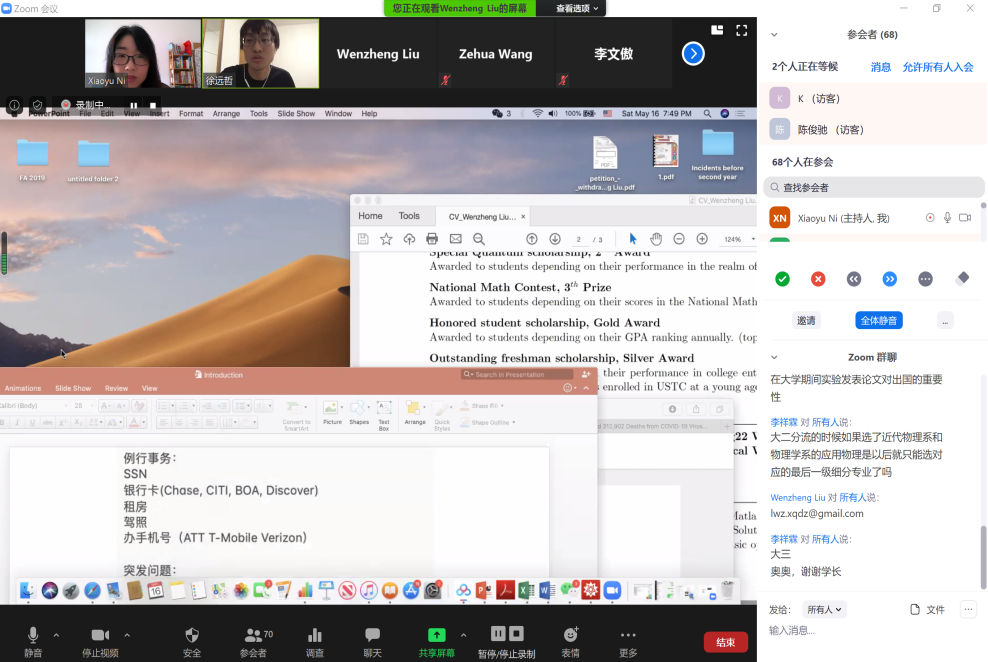Go to previous page in Acrobat
The image size is (988, 662).
click(532, 239)
